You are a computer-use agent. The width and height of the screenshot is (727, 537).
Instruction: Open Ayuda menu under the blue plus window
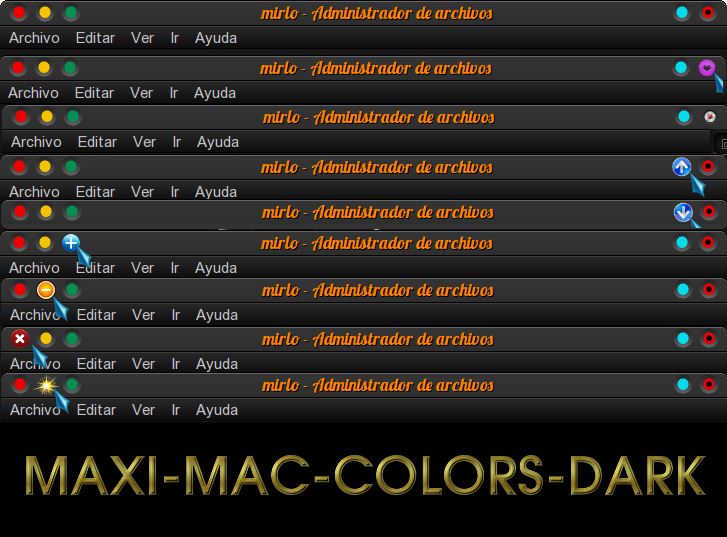(x=216, y=269)
